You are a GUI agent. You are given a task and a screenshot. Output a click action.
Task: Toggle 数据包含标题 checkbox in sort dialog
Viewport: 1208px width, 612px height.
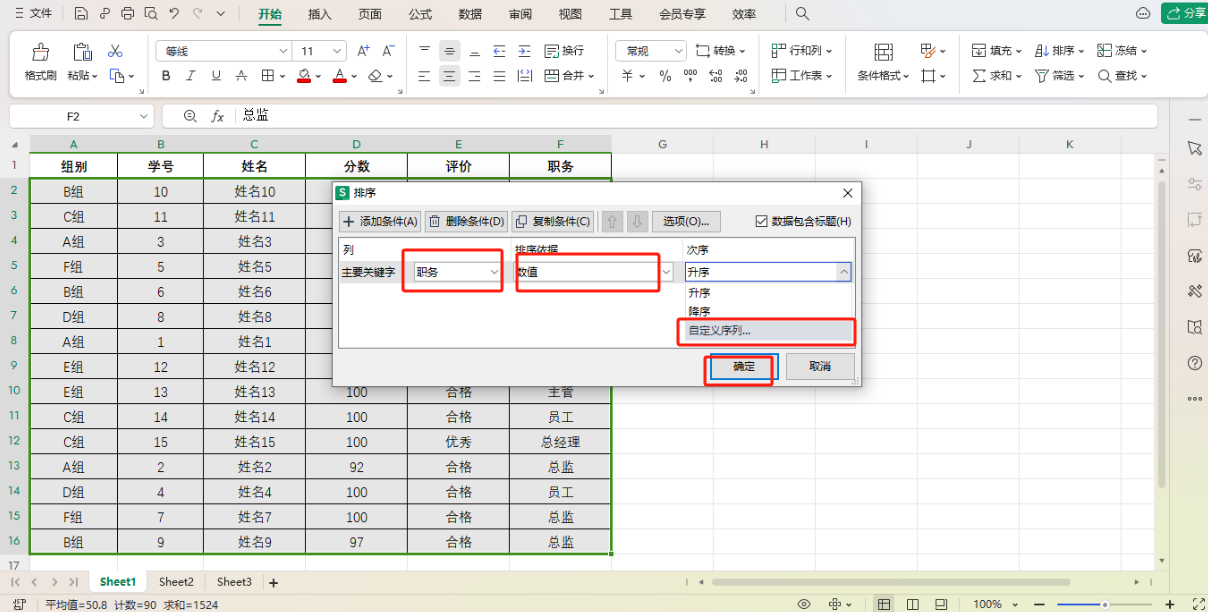(762, 221)
